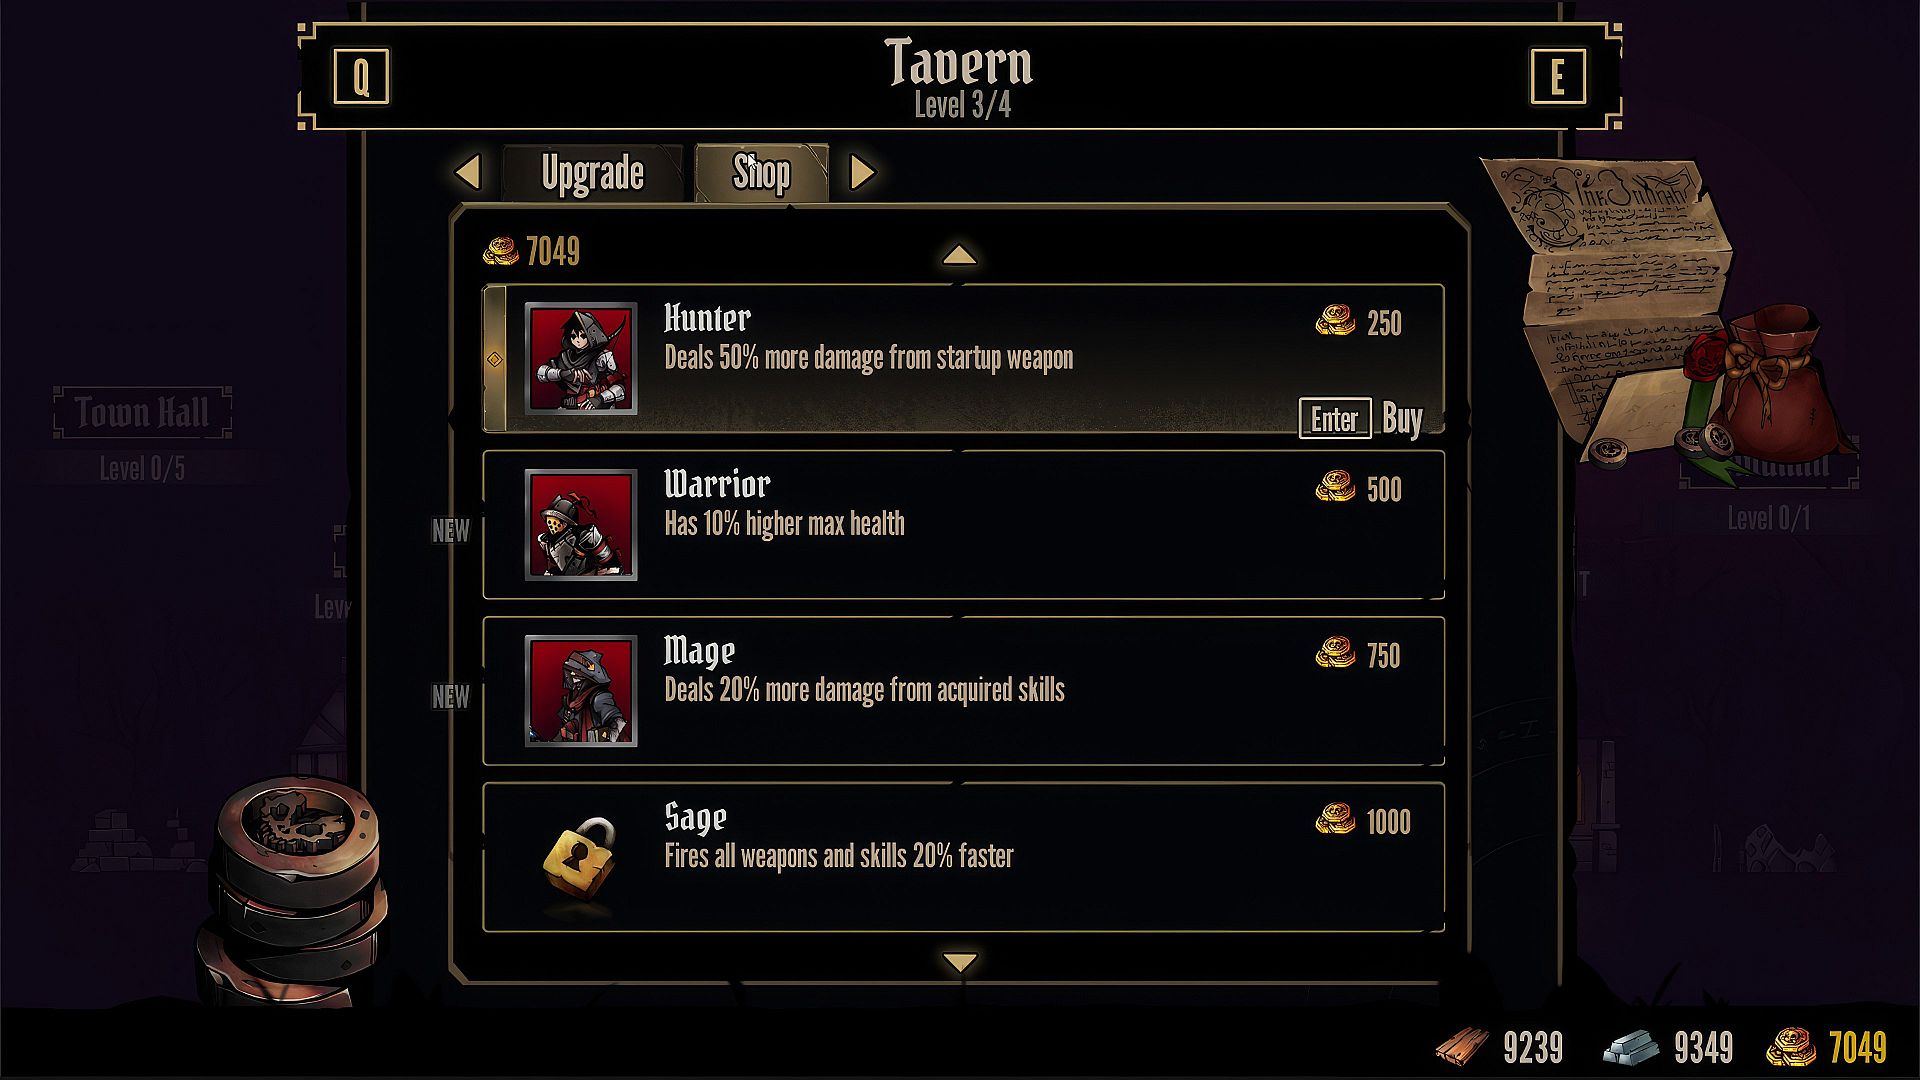Select the Sage shop row description
Image resolution: width=1920 pixels, height=1080 pixels.
[838, 856]
